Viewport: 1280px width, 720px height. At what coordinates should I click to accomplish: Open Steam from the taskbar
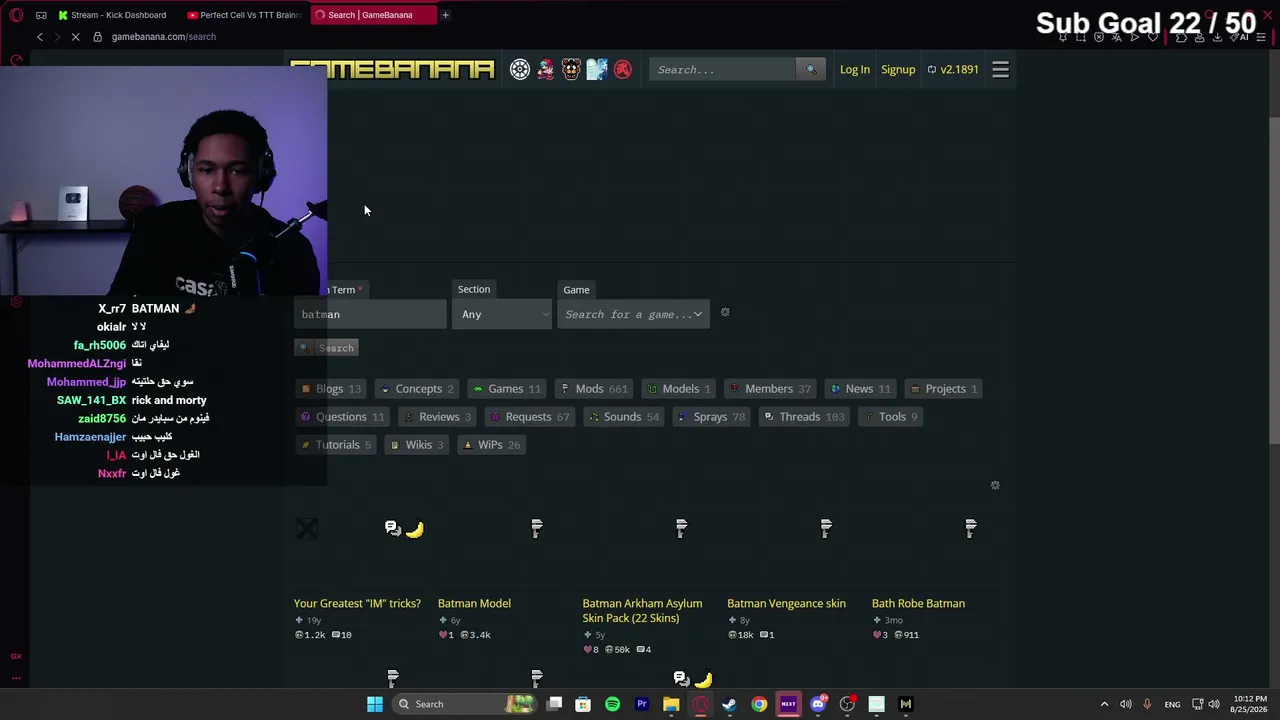pos(729,704)
